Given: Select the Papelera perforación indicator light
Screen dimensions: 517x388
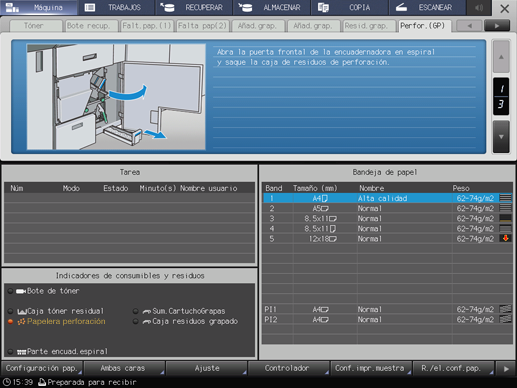Looking at the screenshot, I should [10, 322].
